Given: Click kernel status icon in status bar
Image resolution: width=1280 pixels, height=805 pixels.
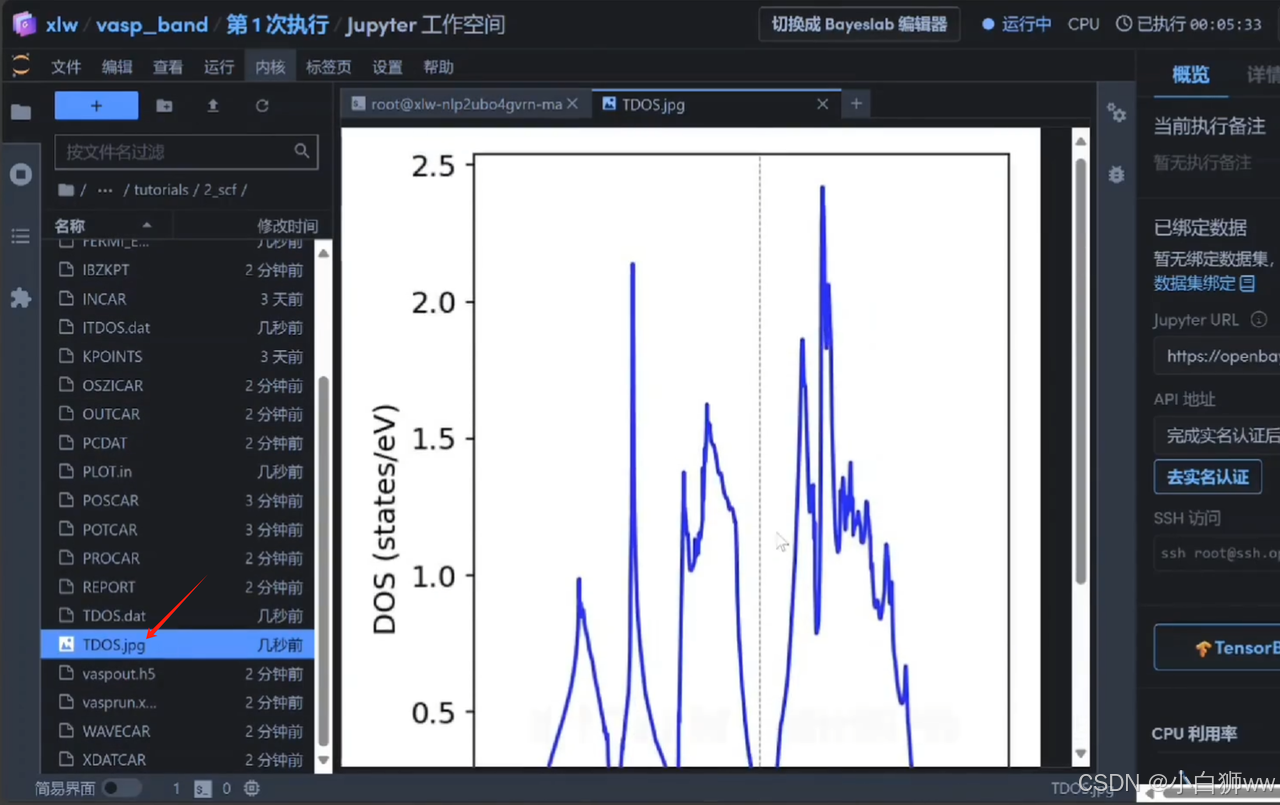Looking at the screenshot, I should 252,788.
